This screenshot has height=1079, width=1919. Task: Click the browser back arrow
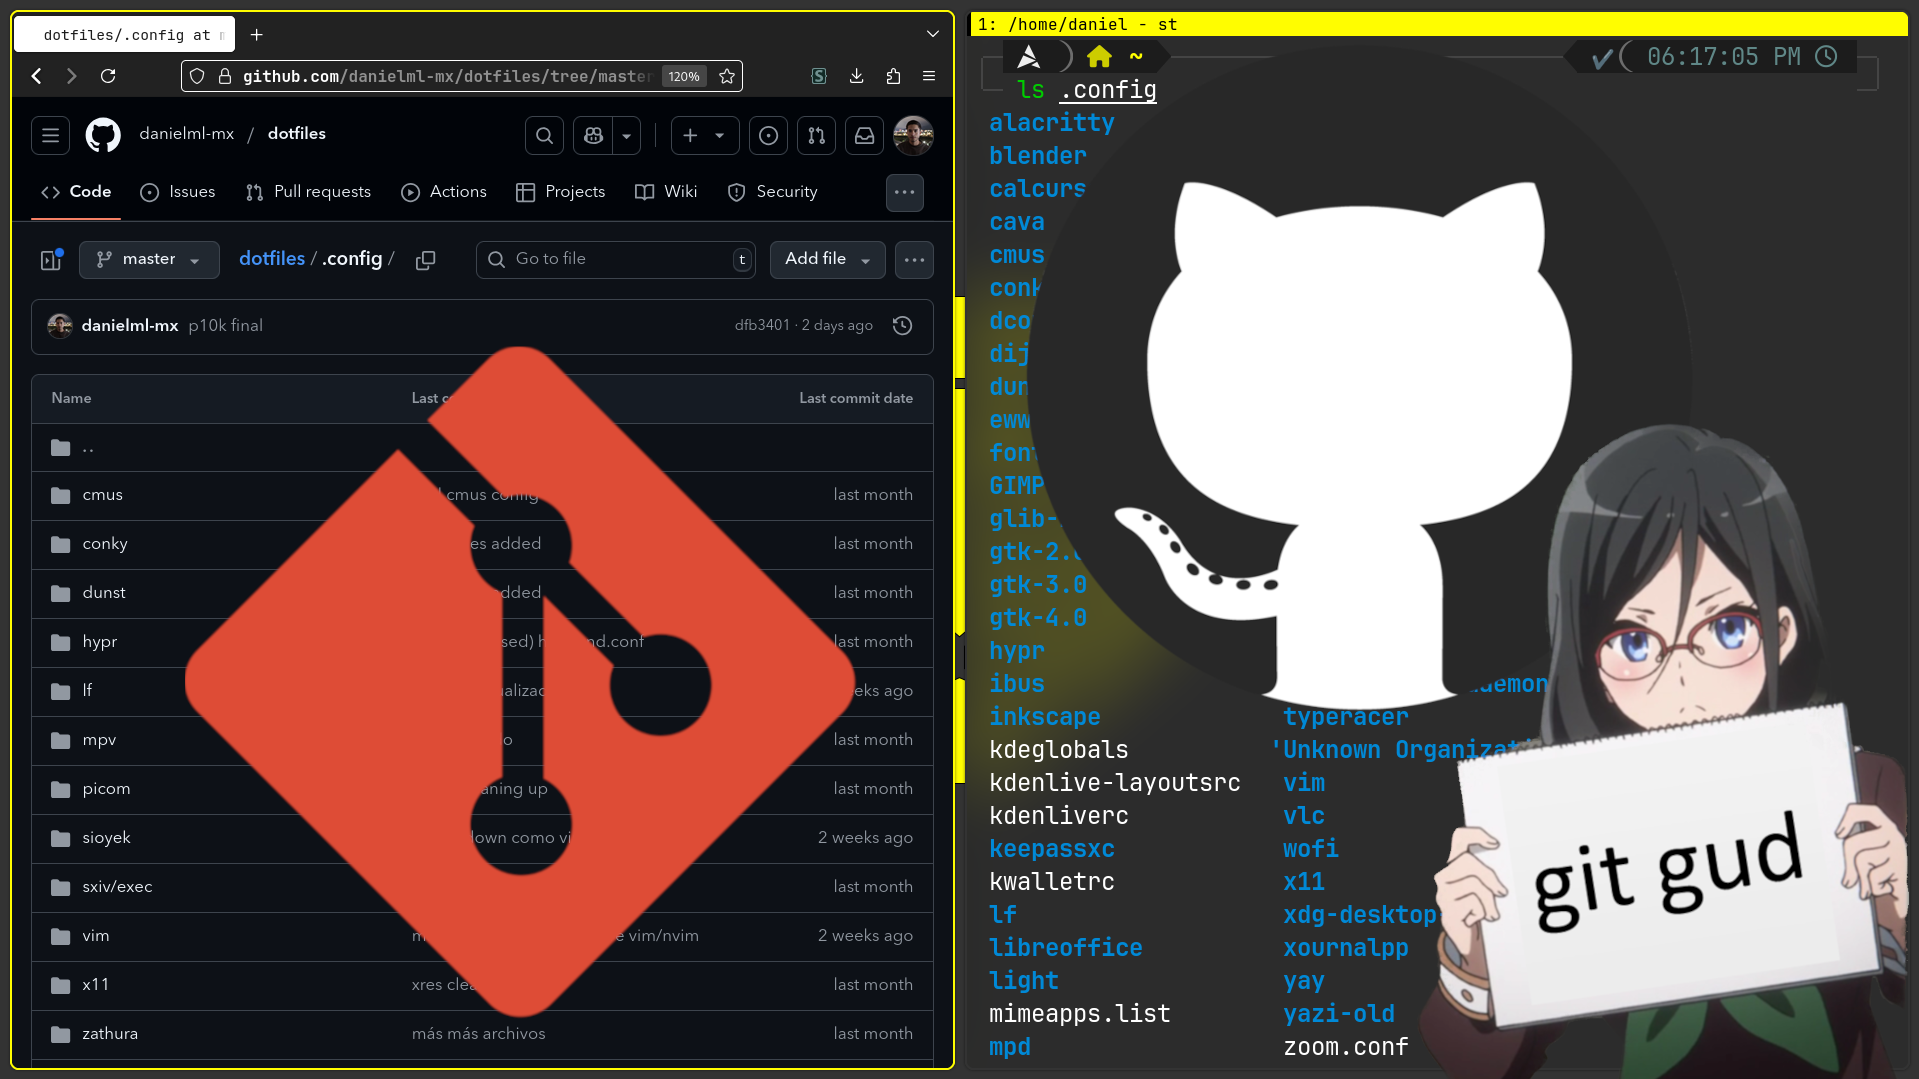37,76
